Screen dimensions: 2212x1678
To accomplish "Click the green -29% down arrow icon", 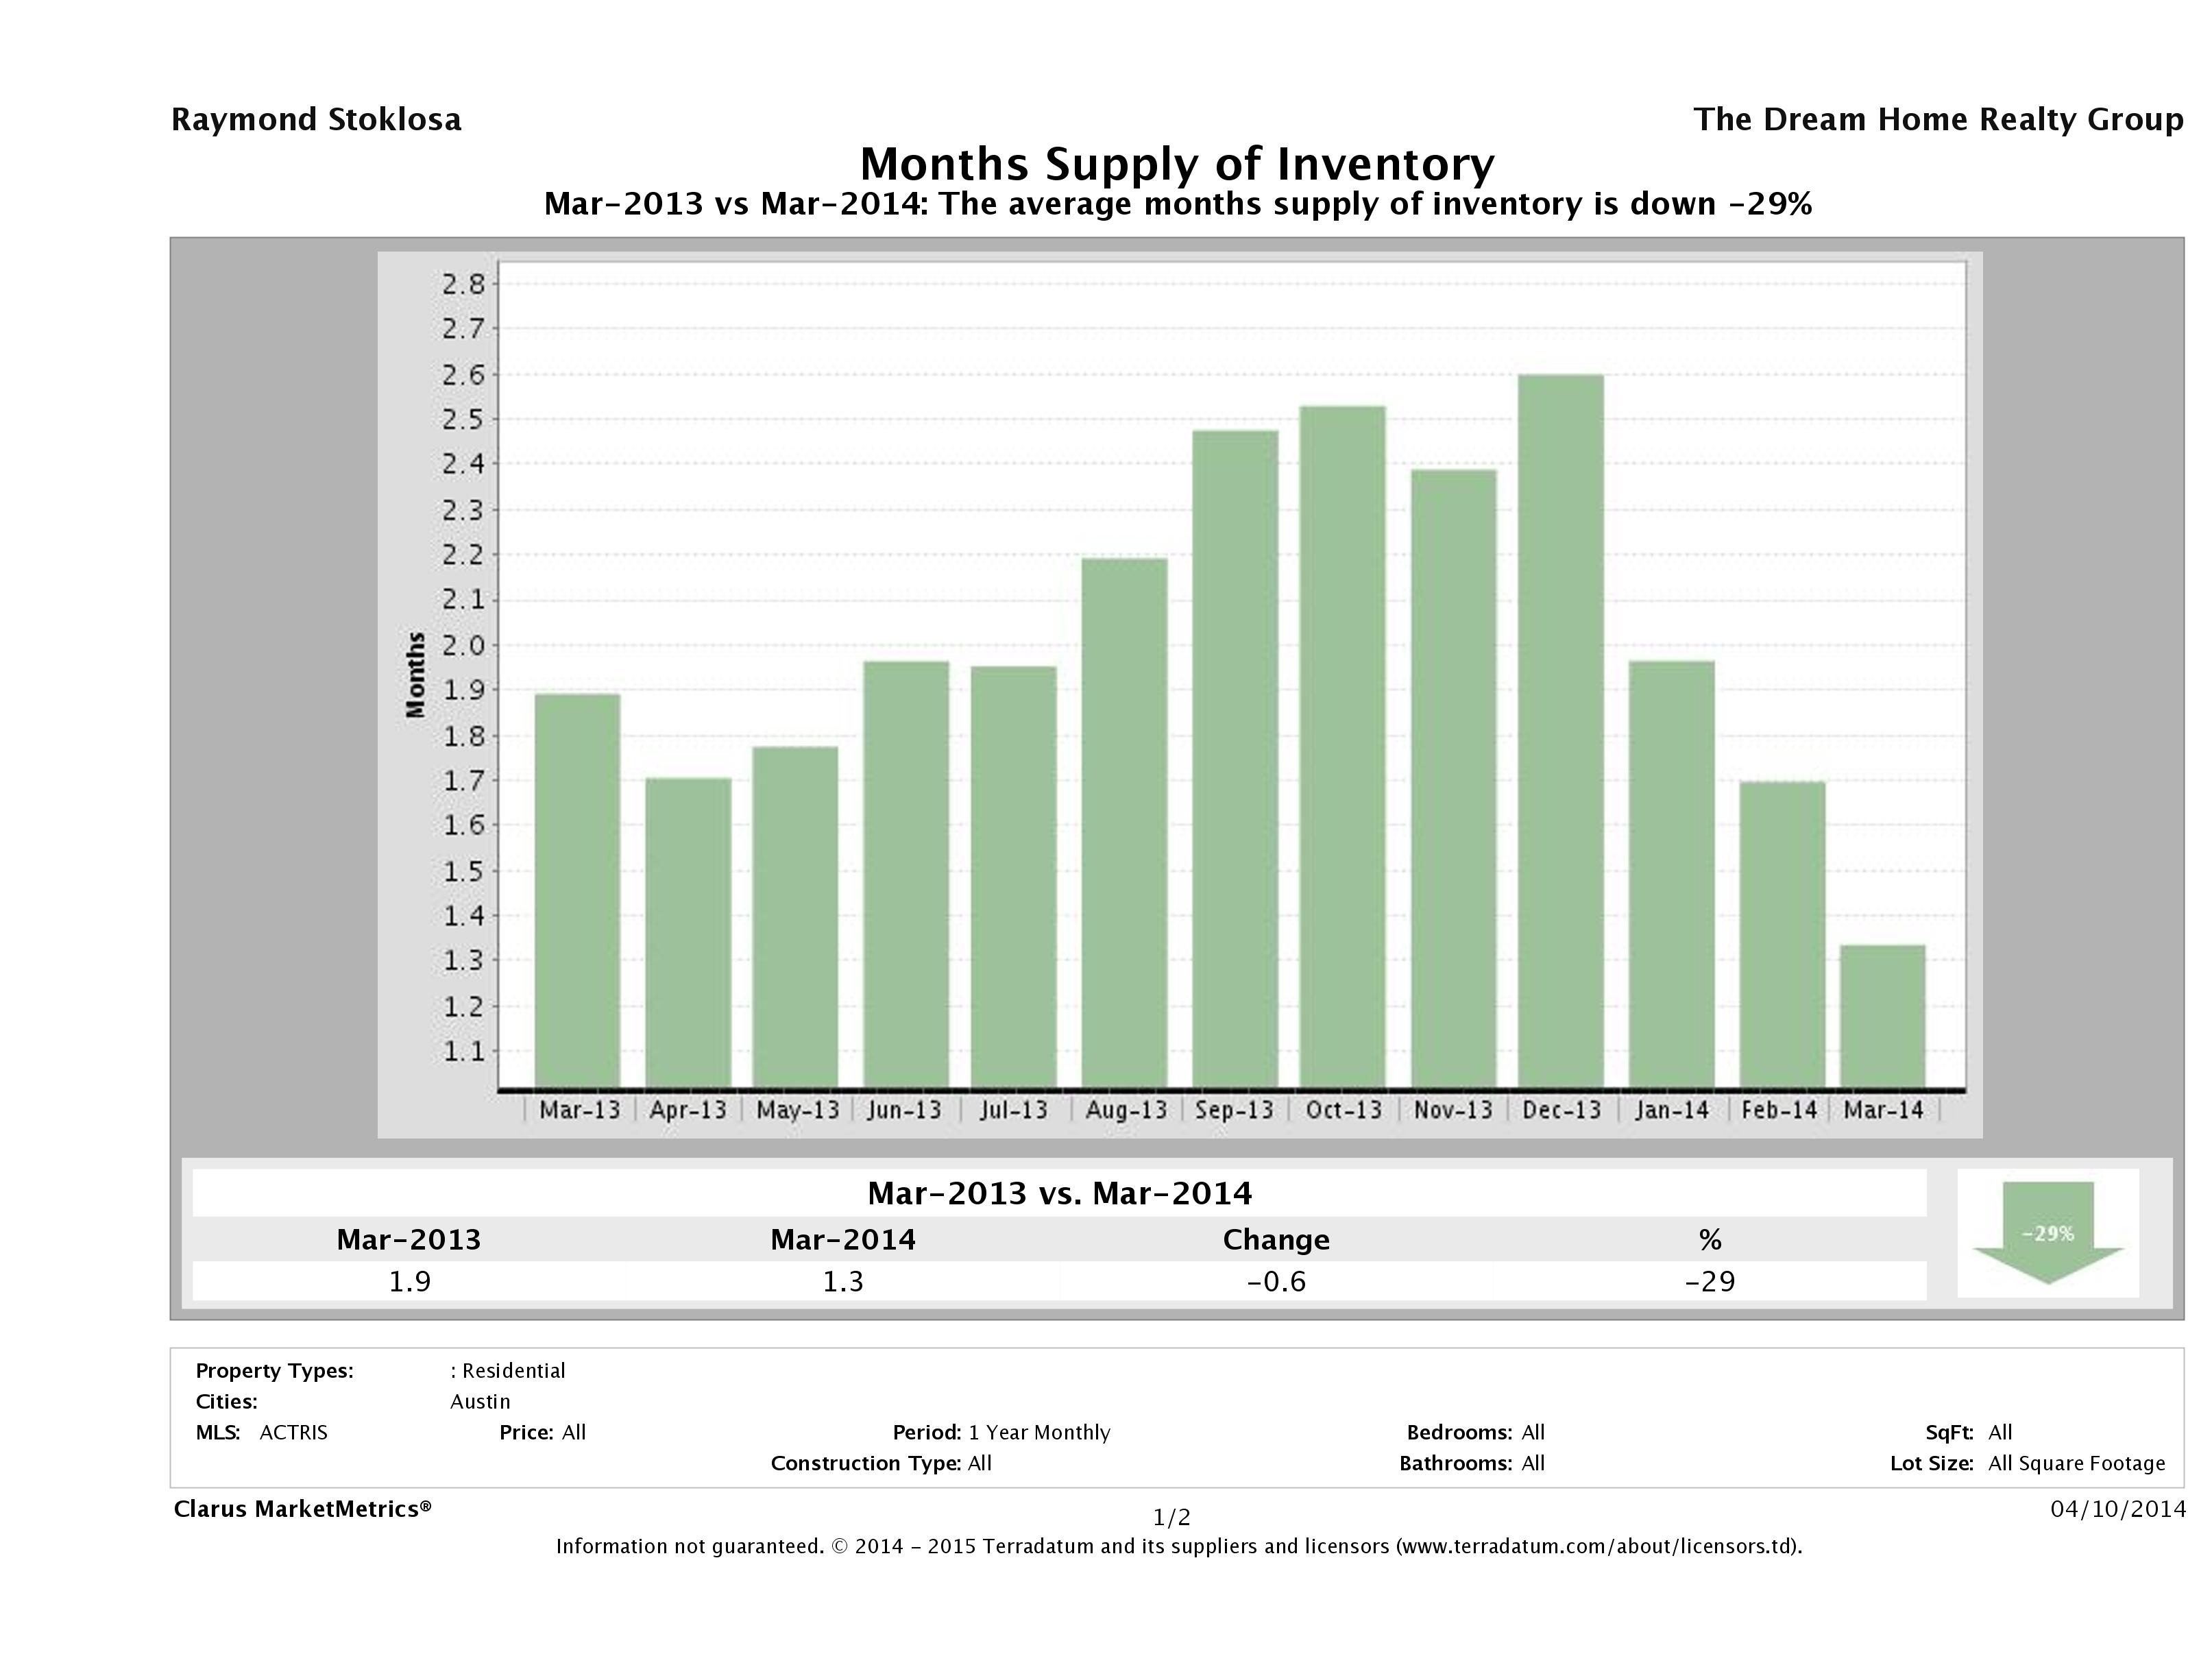I will pos(2047,1232).
